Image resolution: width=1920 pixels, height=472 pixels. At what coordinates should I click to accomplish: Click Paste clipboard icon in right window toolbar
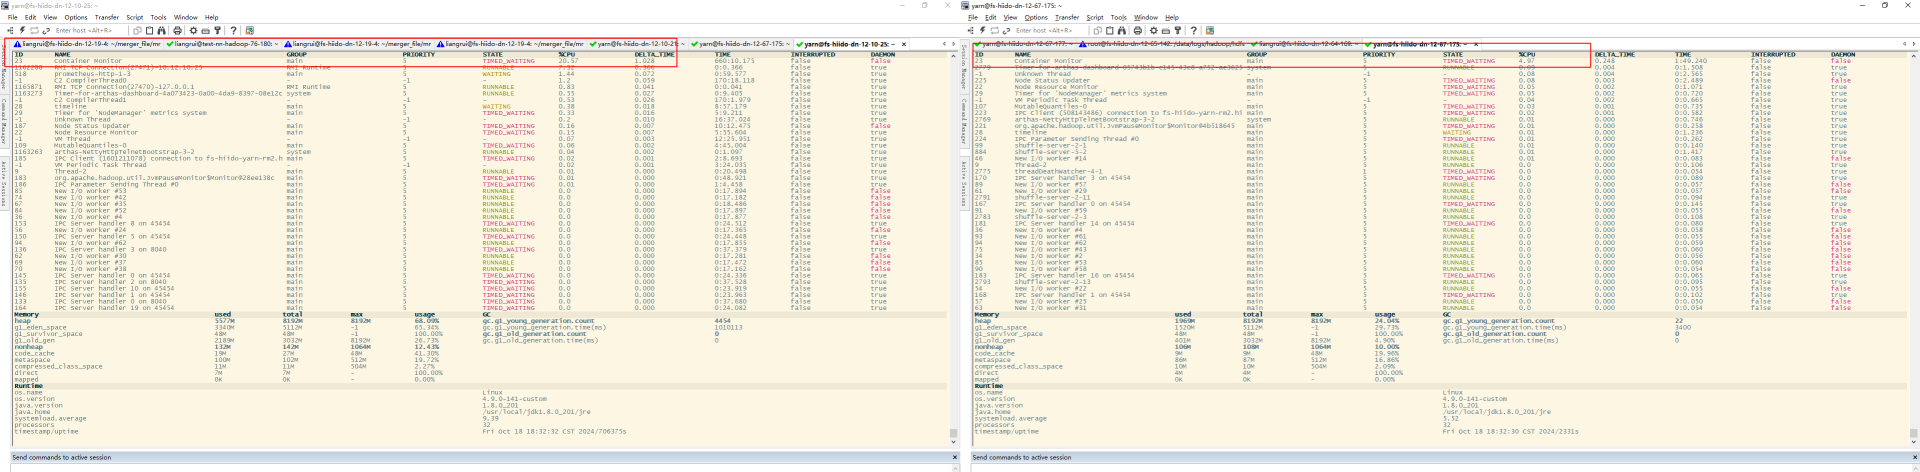tap(1110, 30)
